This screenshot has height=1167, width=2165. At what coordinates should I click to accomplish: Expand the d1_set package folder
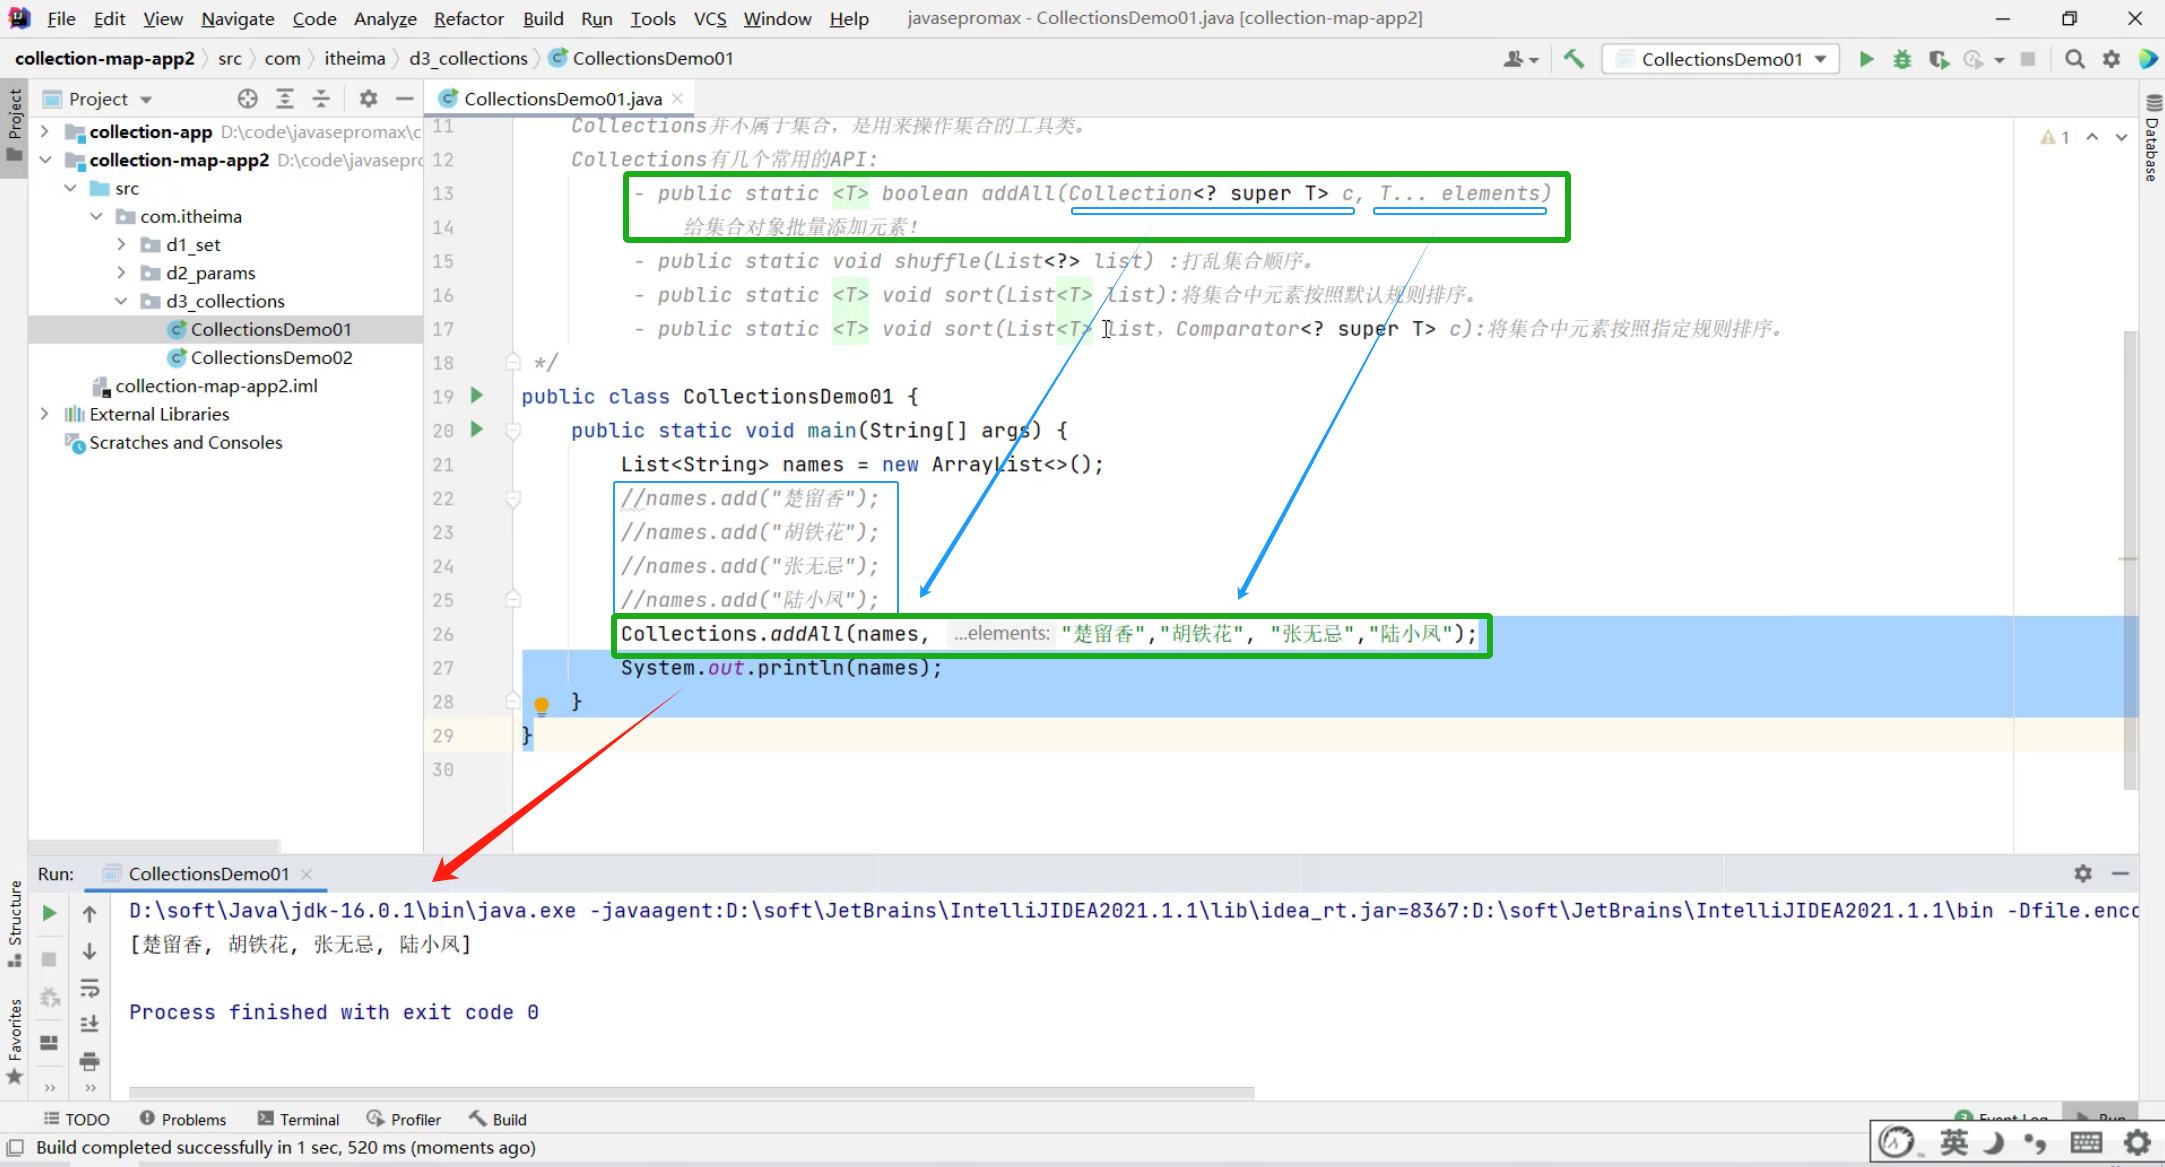coord(121,244)
